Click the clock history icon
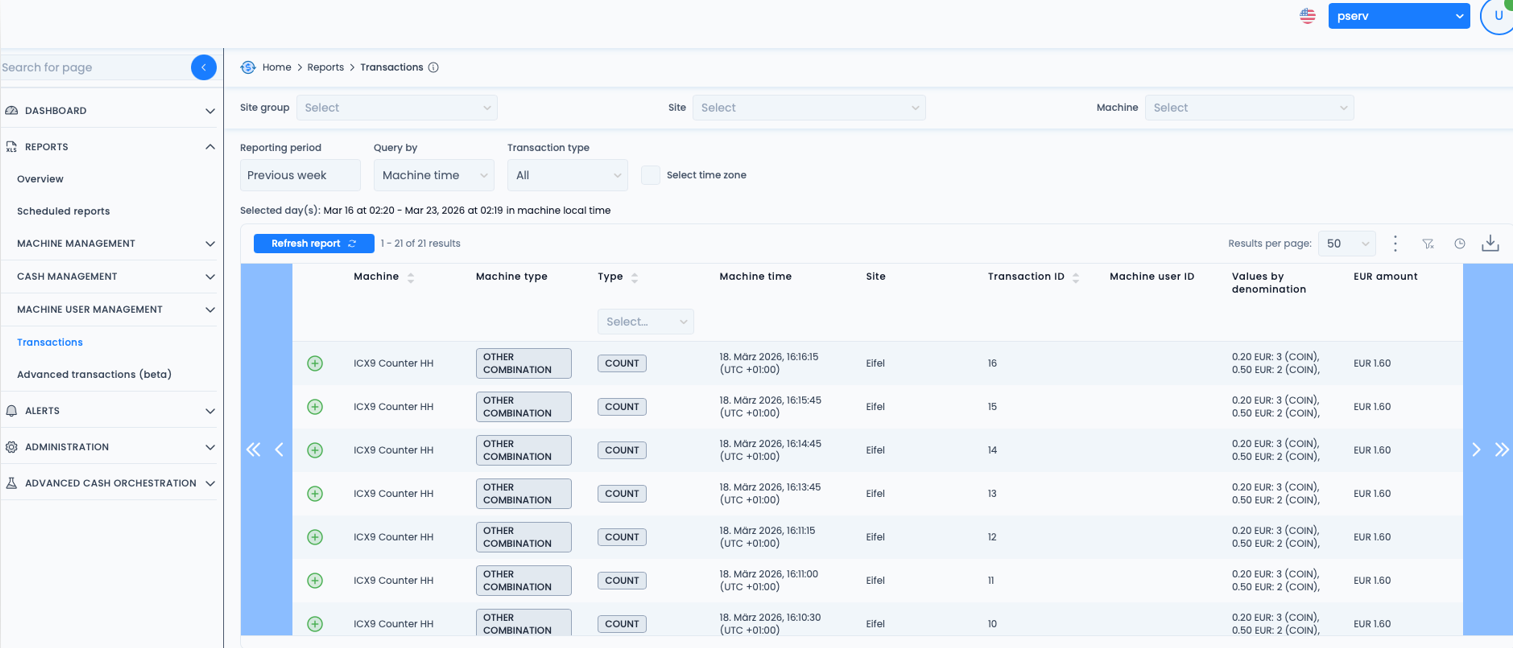 tap(1460, 243)
